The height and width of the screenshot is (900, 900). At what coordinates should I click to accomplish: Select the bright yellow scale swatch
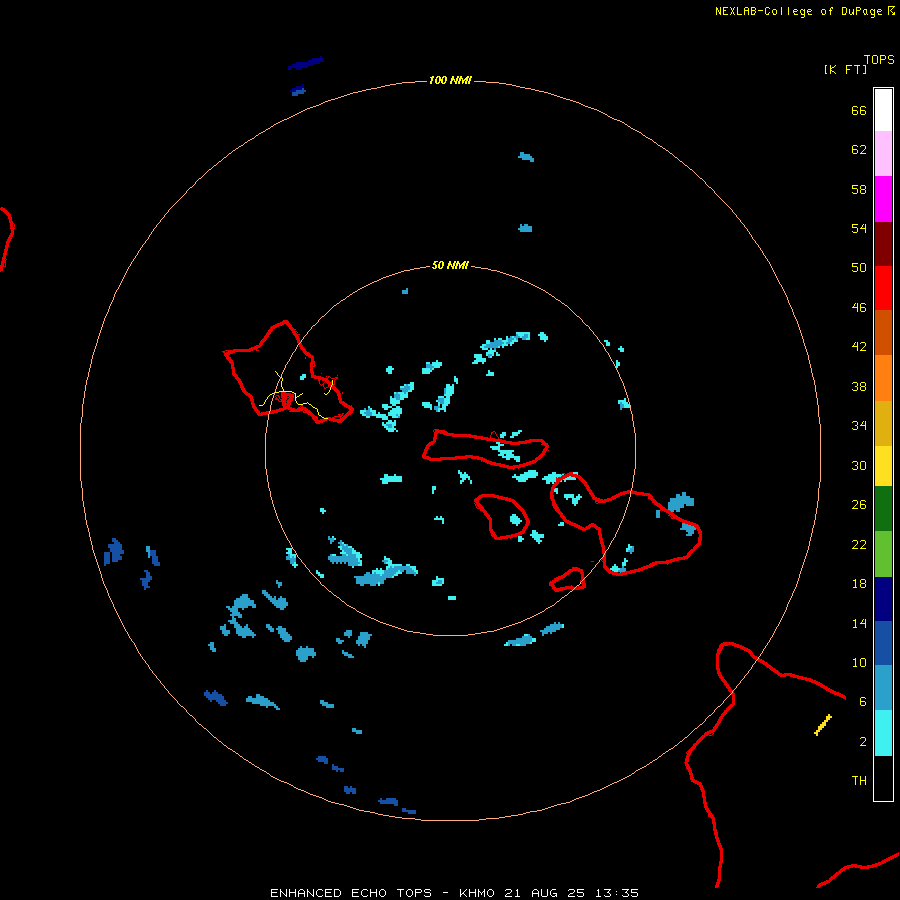883,466
